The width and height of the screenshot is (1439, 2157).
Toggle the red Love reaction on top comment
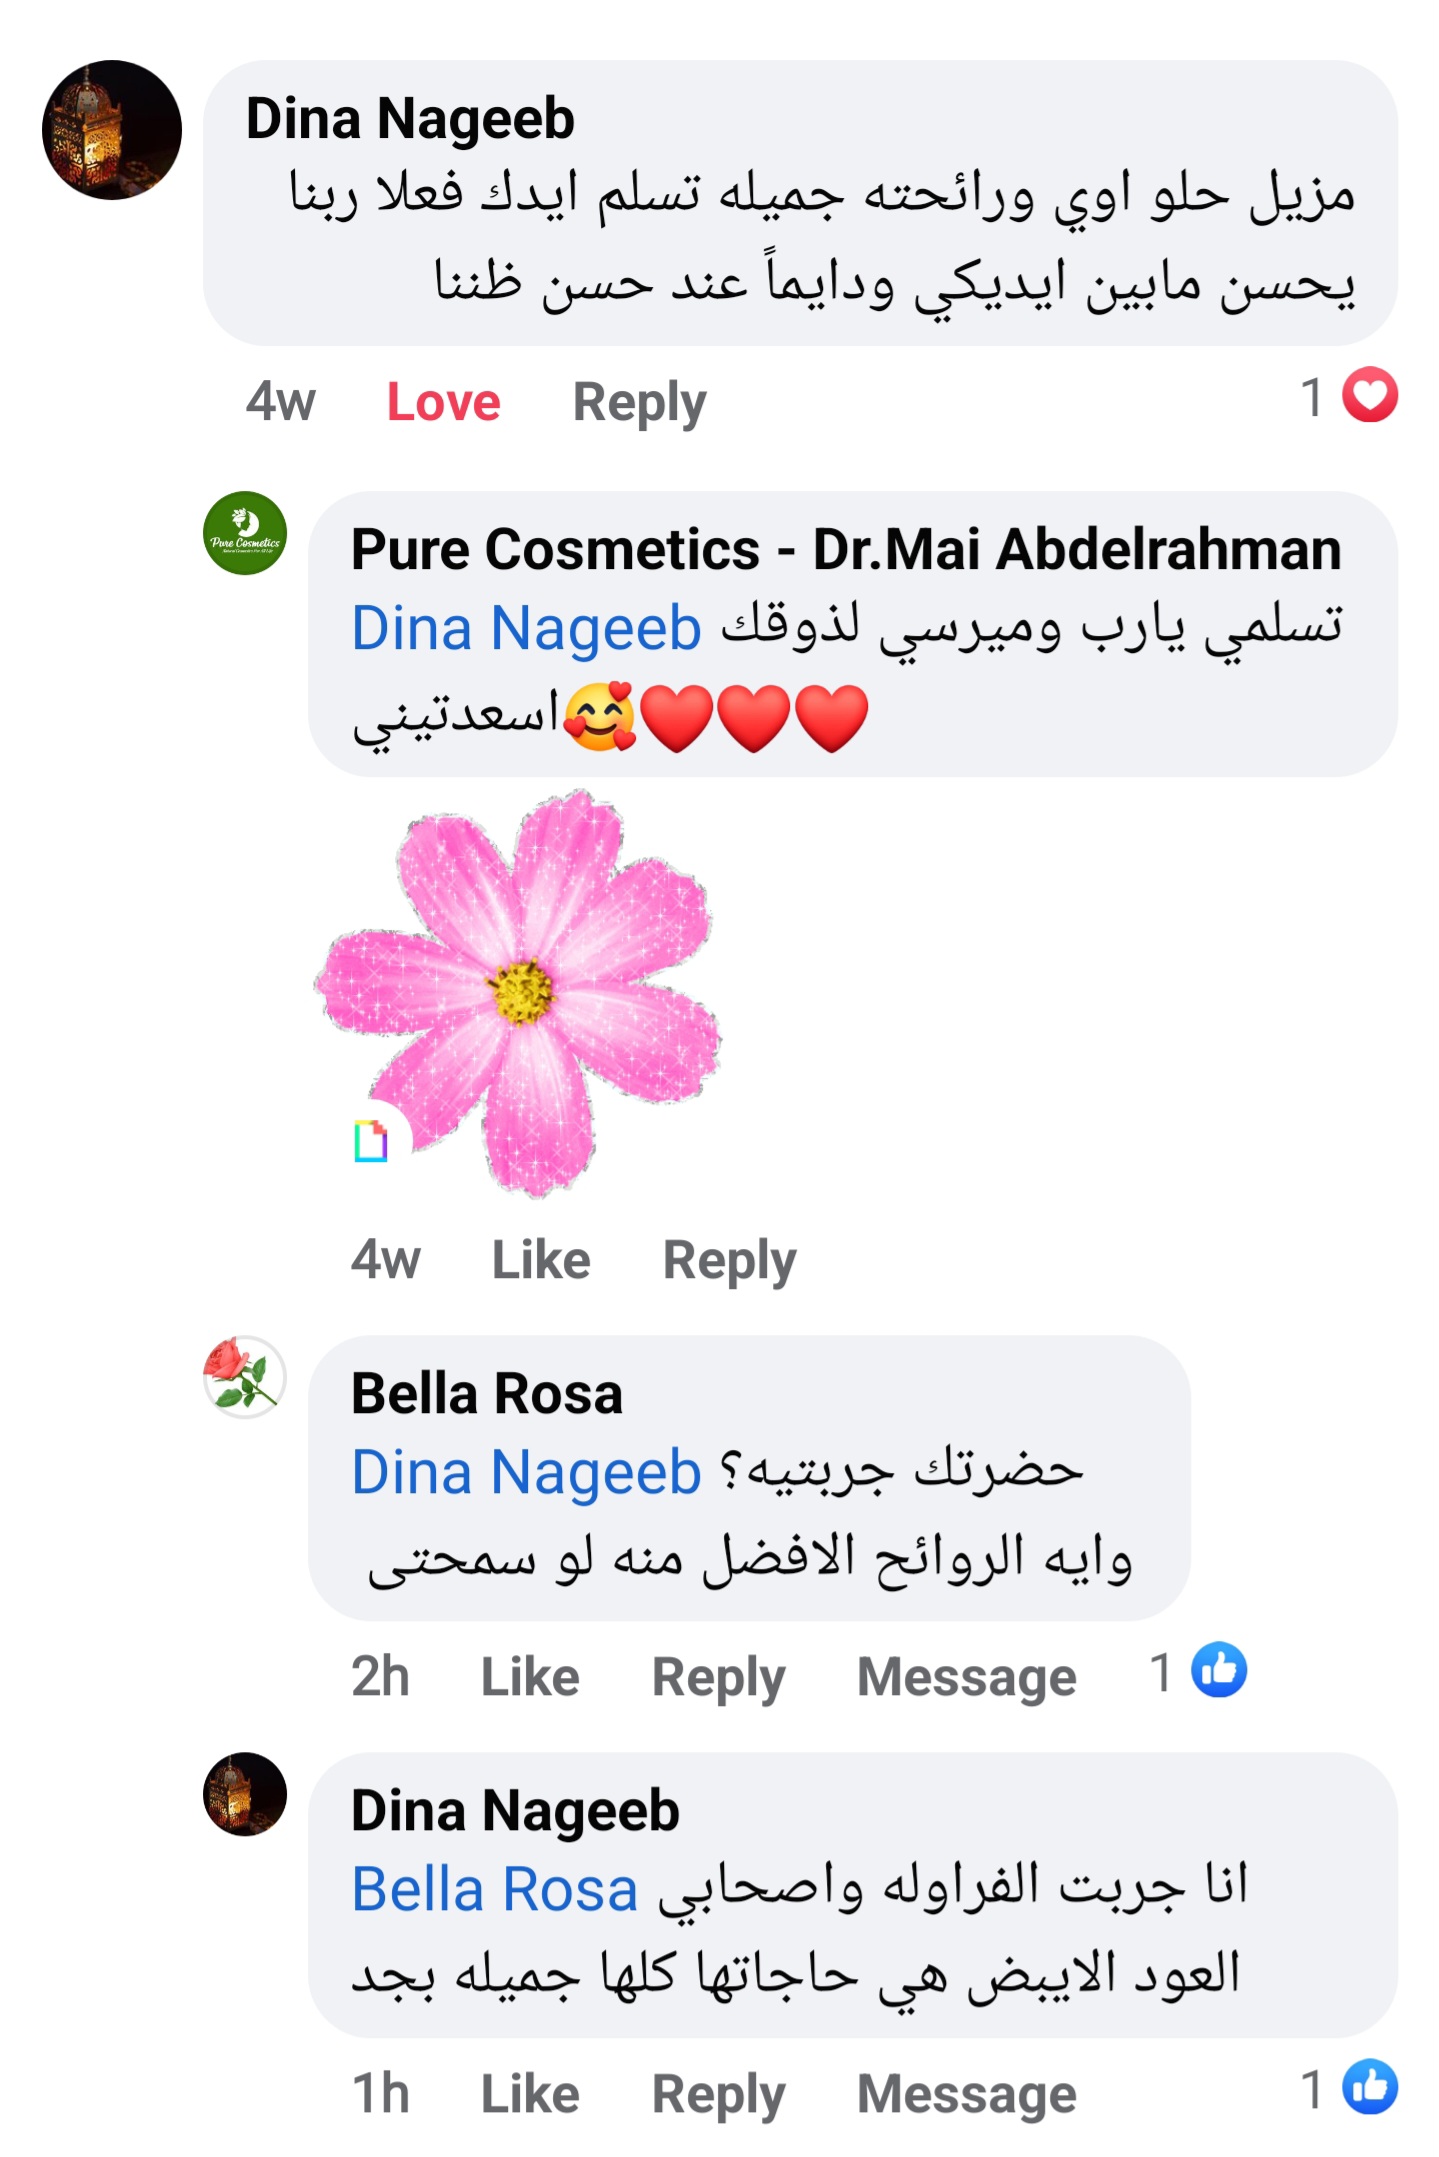443,402
